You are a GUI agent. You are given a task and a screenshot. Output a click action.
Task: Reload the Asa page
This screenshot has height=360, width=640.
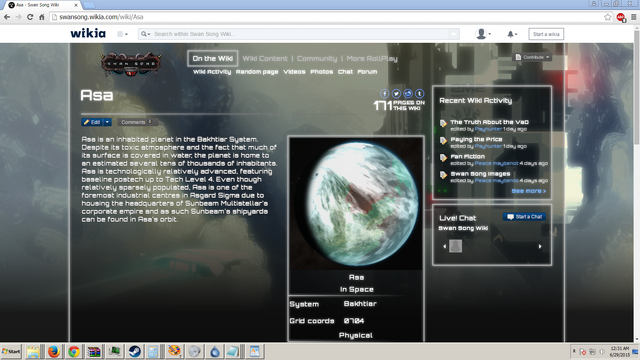[x=30, y=17]
